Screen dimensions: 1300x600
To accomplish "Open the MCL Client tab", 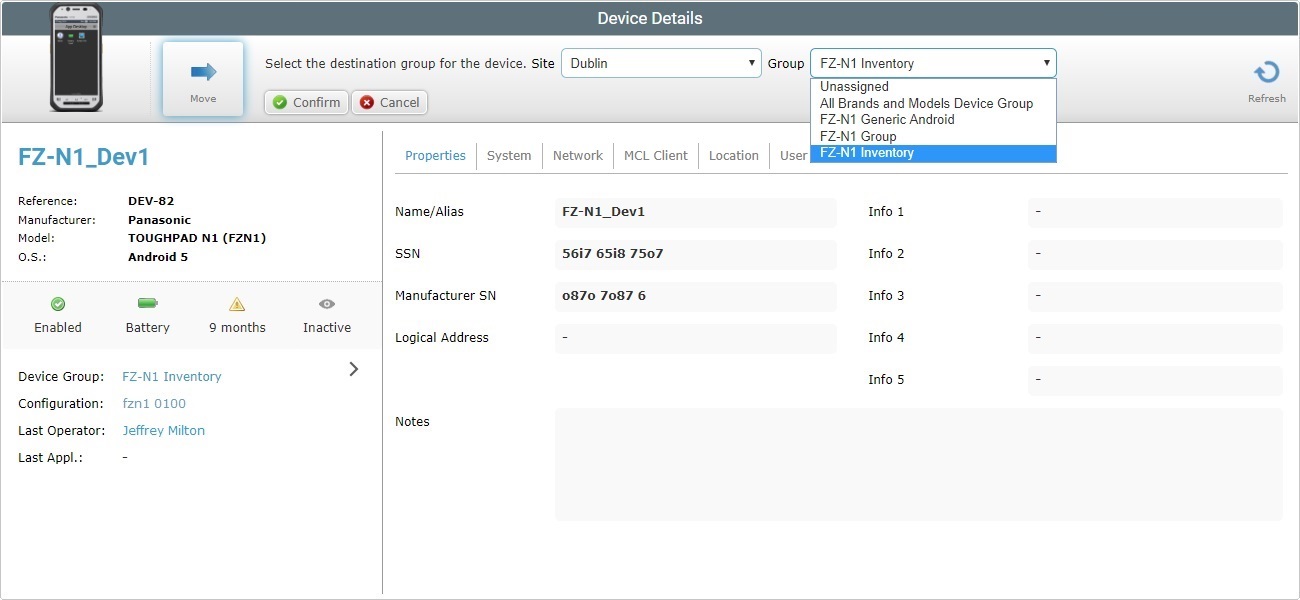I will click(x=655, y=156).
